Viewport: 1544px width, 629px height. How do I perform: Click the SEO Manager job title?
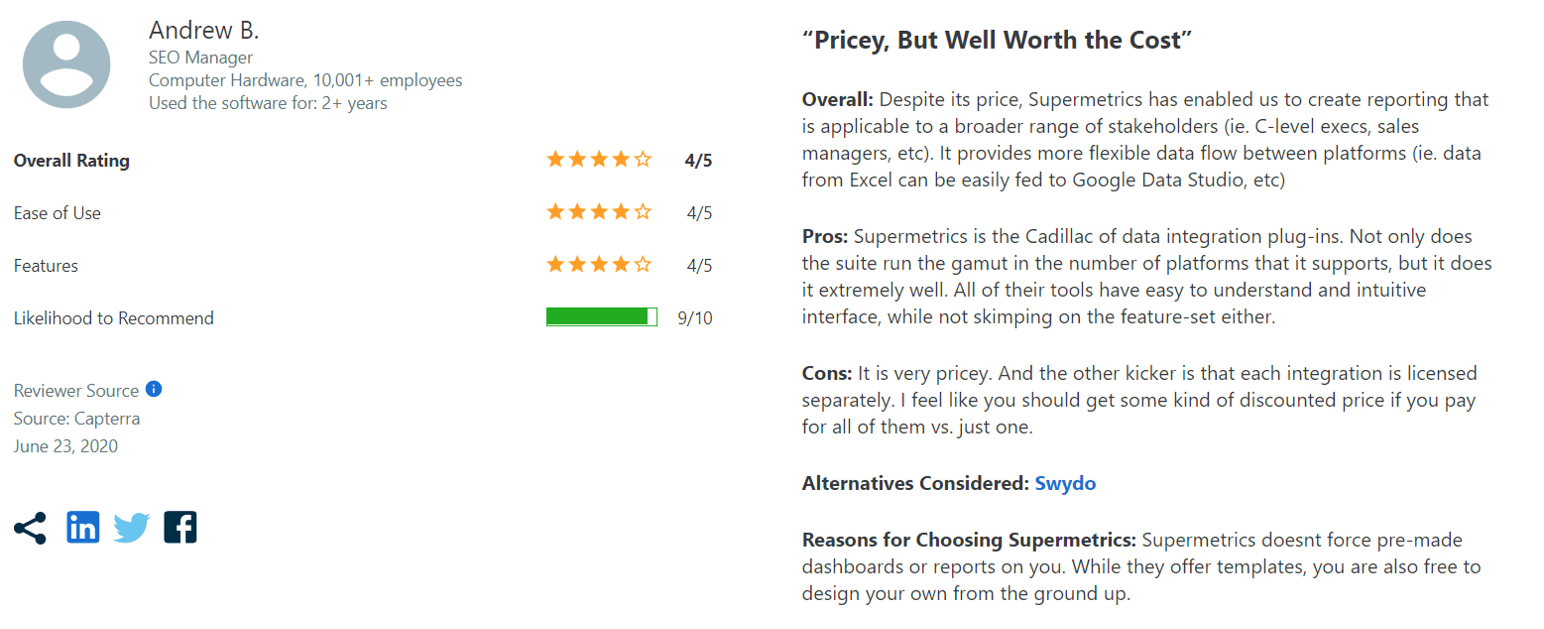[200, 58]
